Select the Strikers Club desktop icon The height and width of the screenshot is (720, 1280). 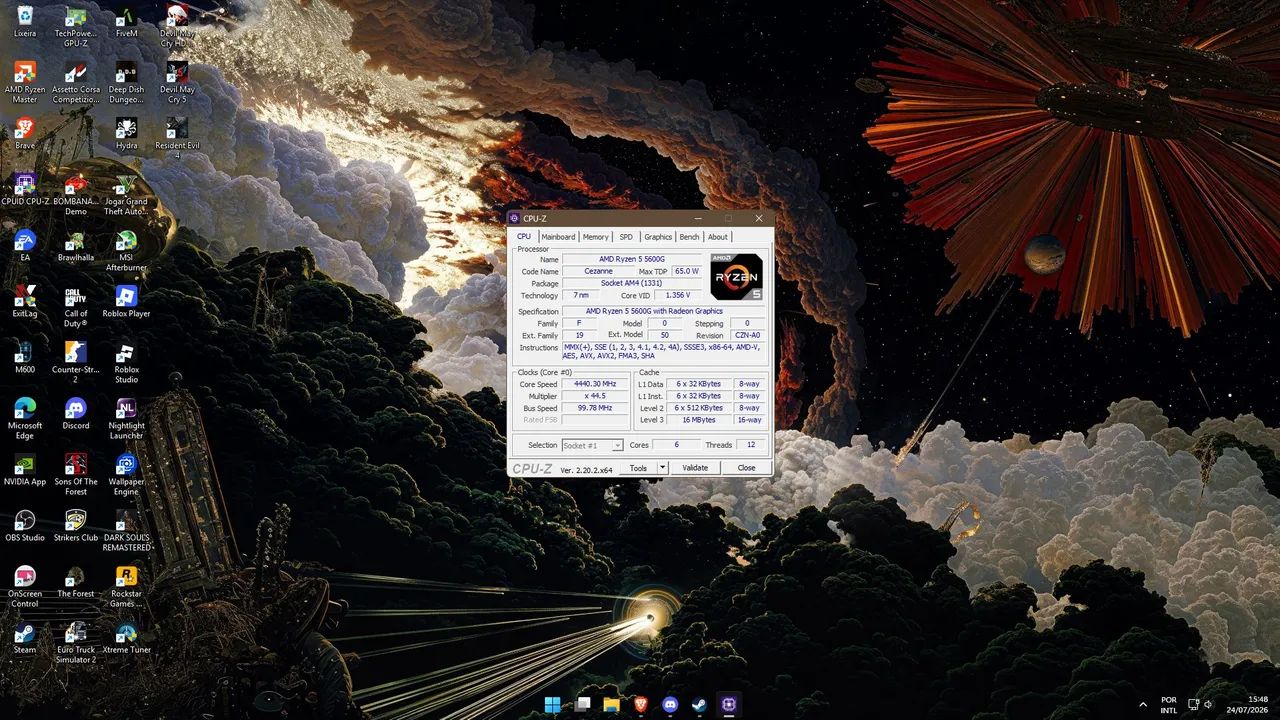click(76, 526)
